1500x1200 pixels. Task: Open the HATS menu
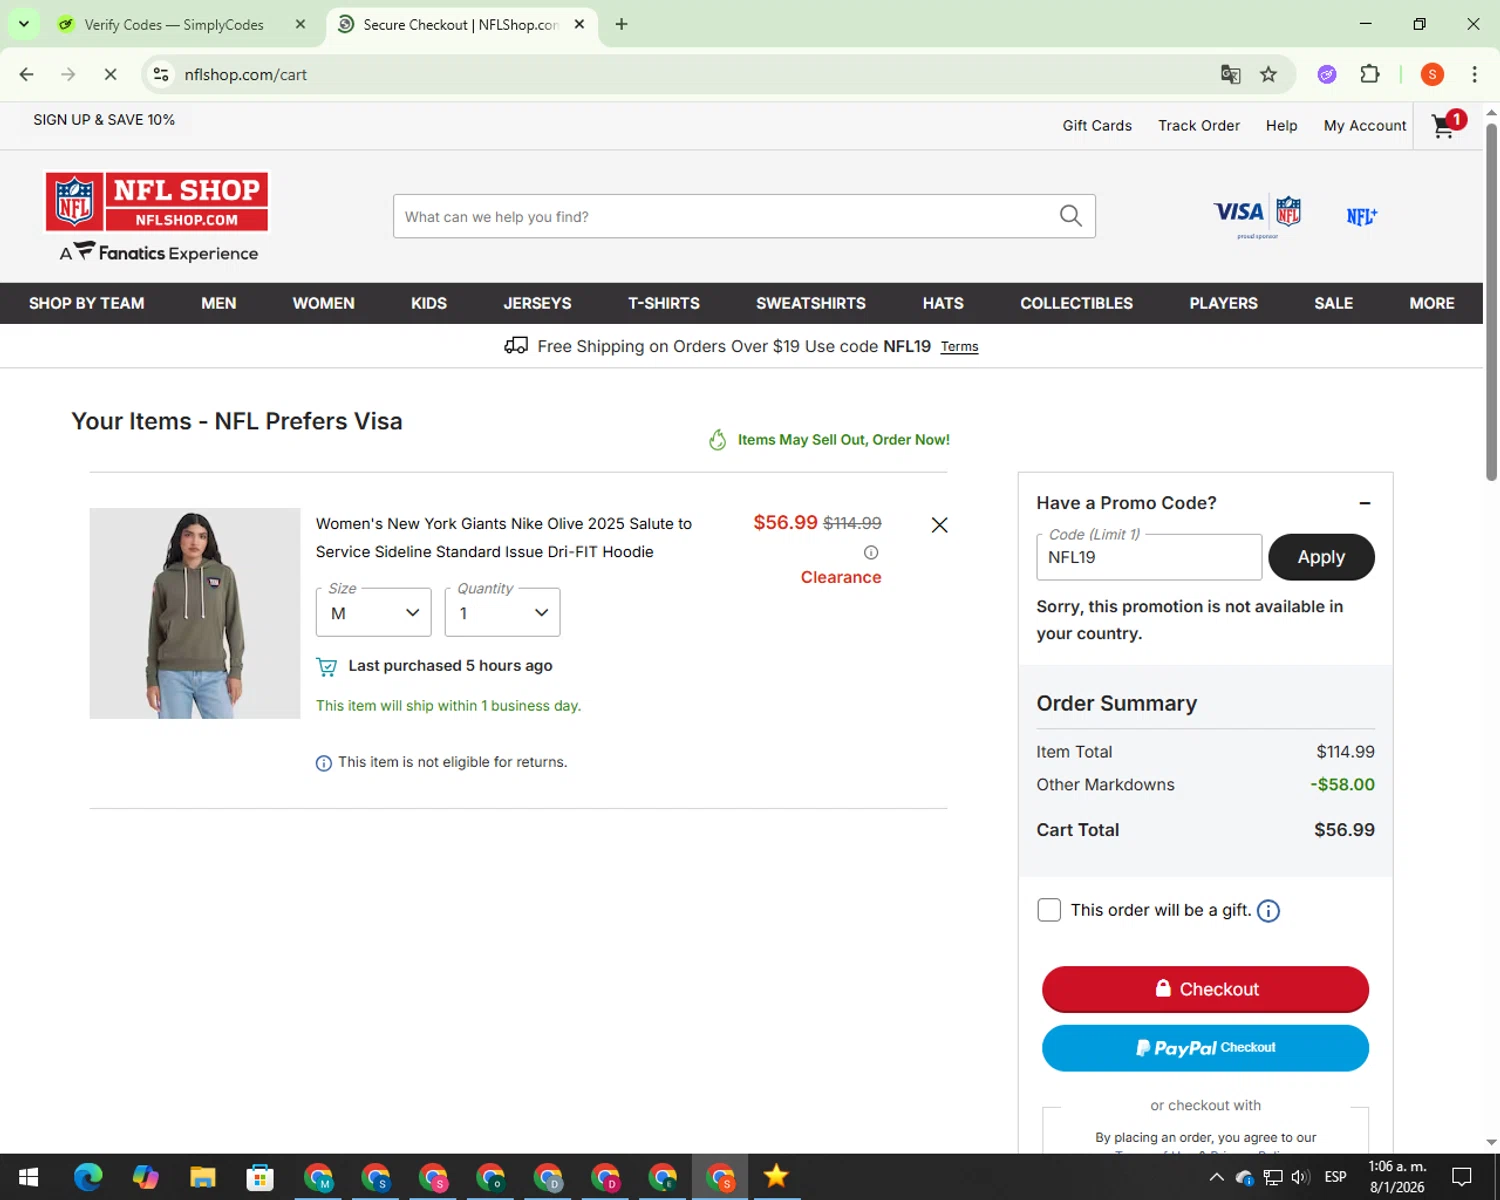tap(943, 303)
